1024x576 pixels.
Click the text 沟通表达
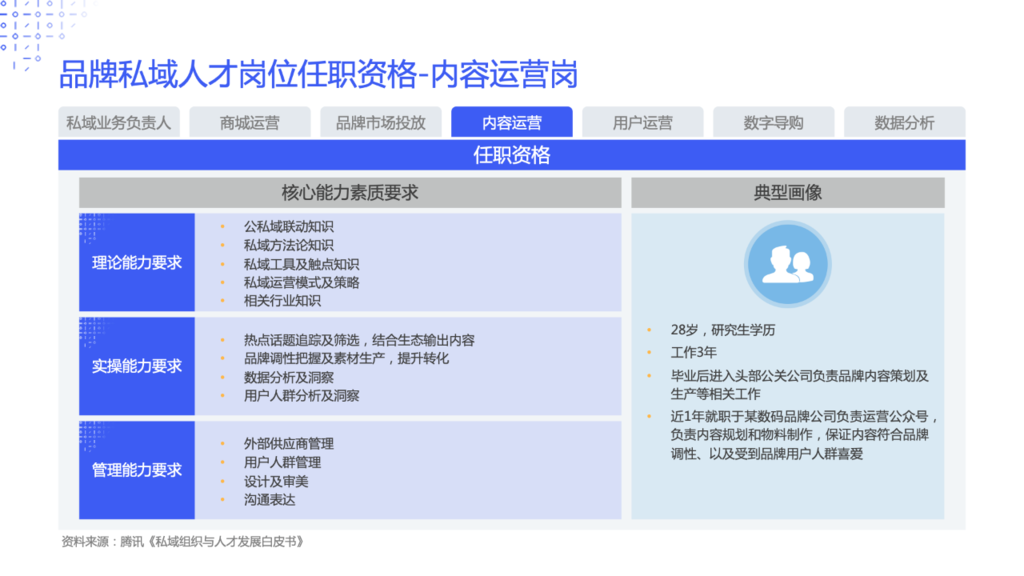[269, 500]
